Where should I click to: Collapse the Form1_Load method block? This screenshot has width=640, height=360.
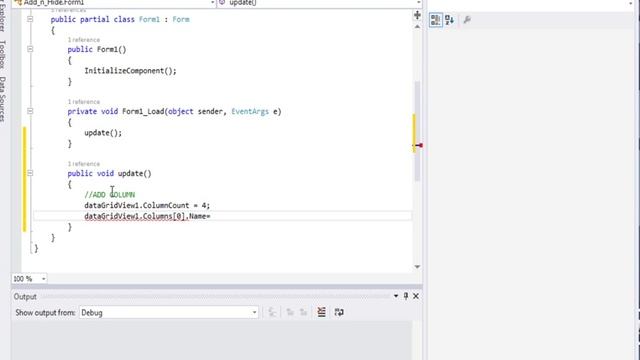pos(30,111)
